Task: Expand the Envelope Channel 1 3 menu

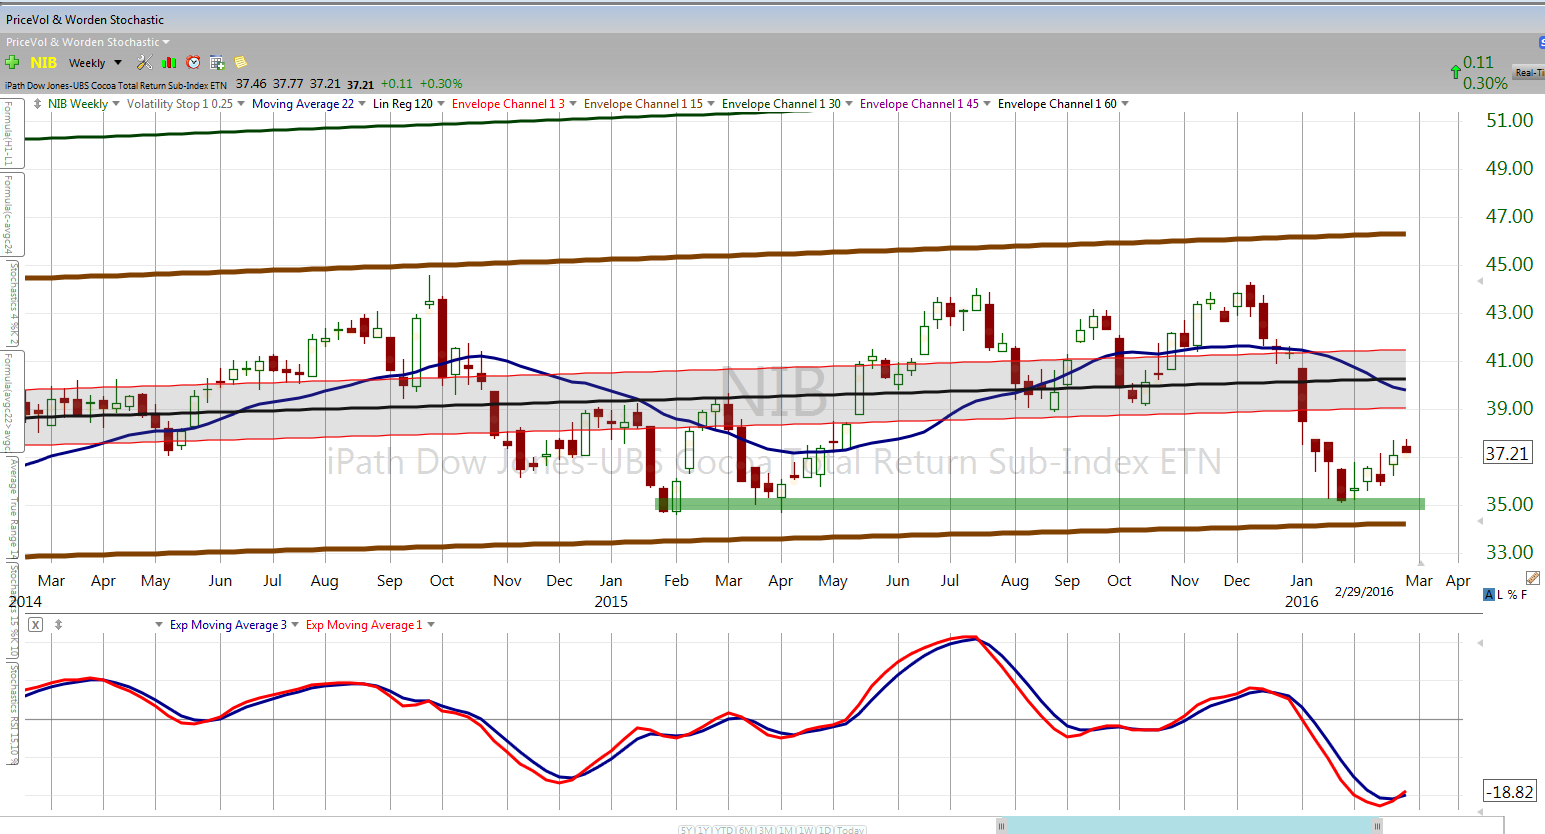Action: coord(573,104)
